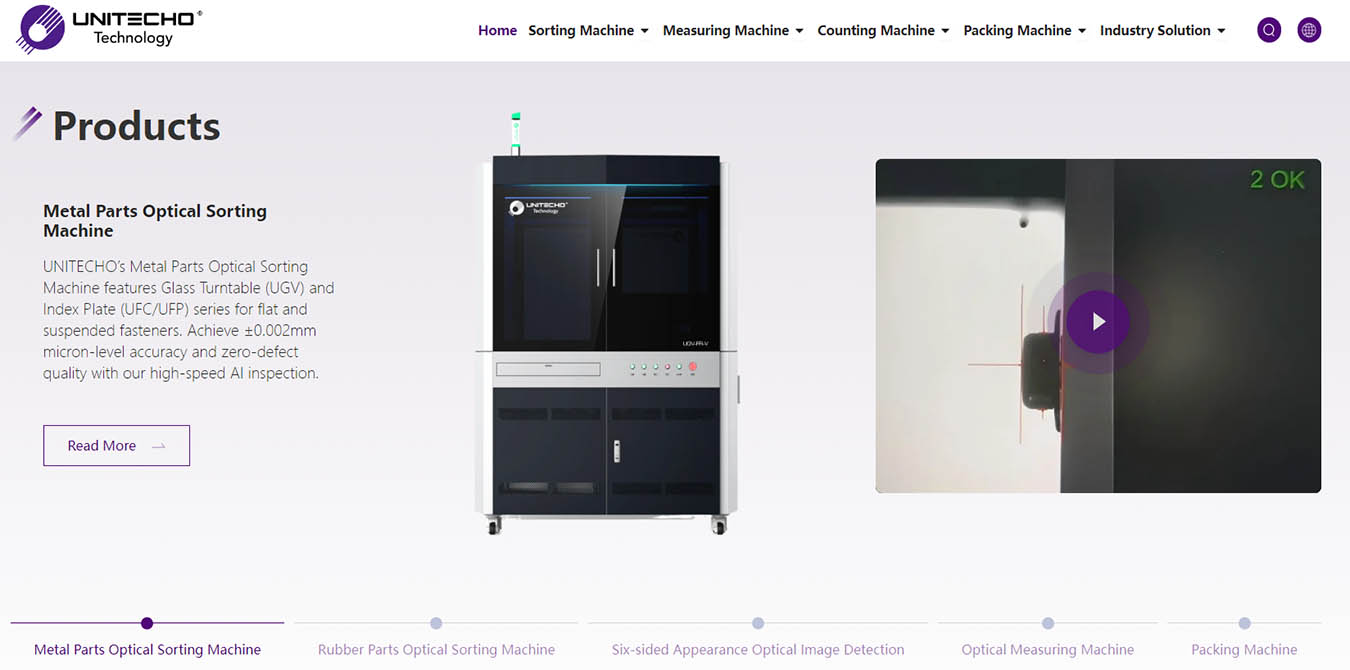
Task: Select the Rubber Parts timeline dot
Action: 436,623
